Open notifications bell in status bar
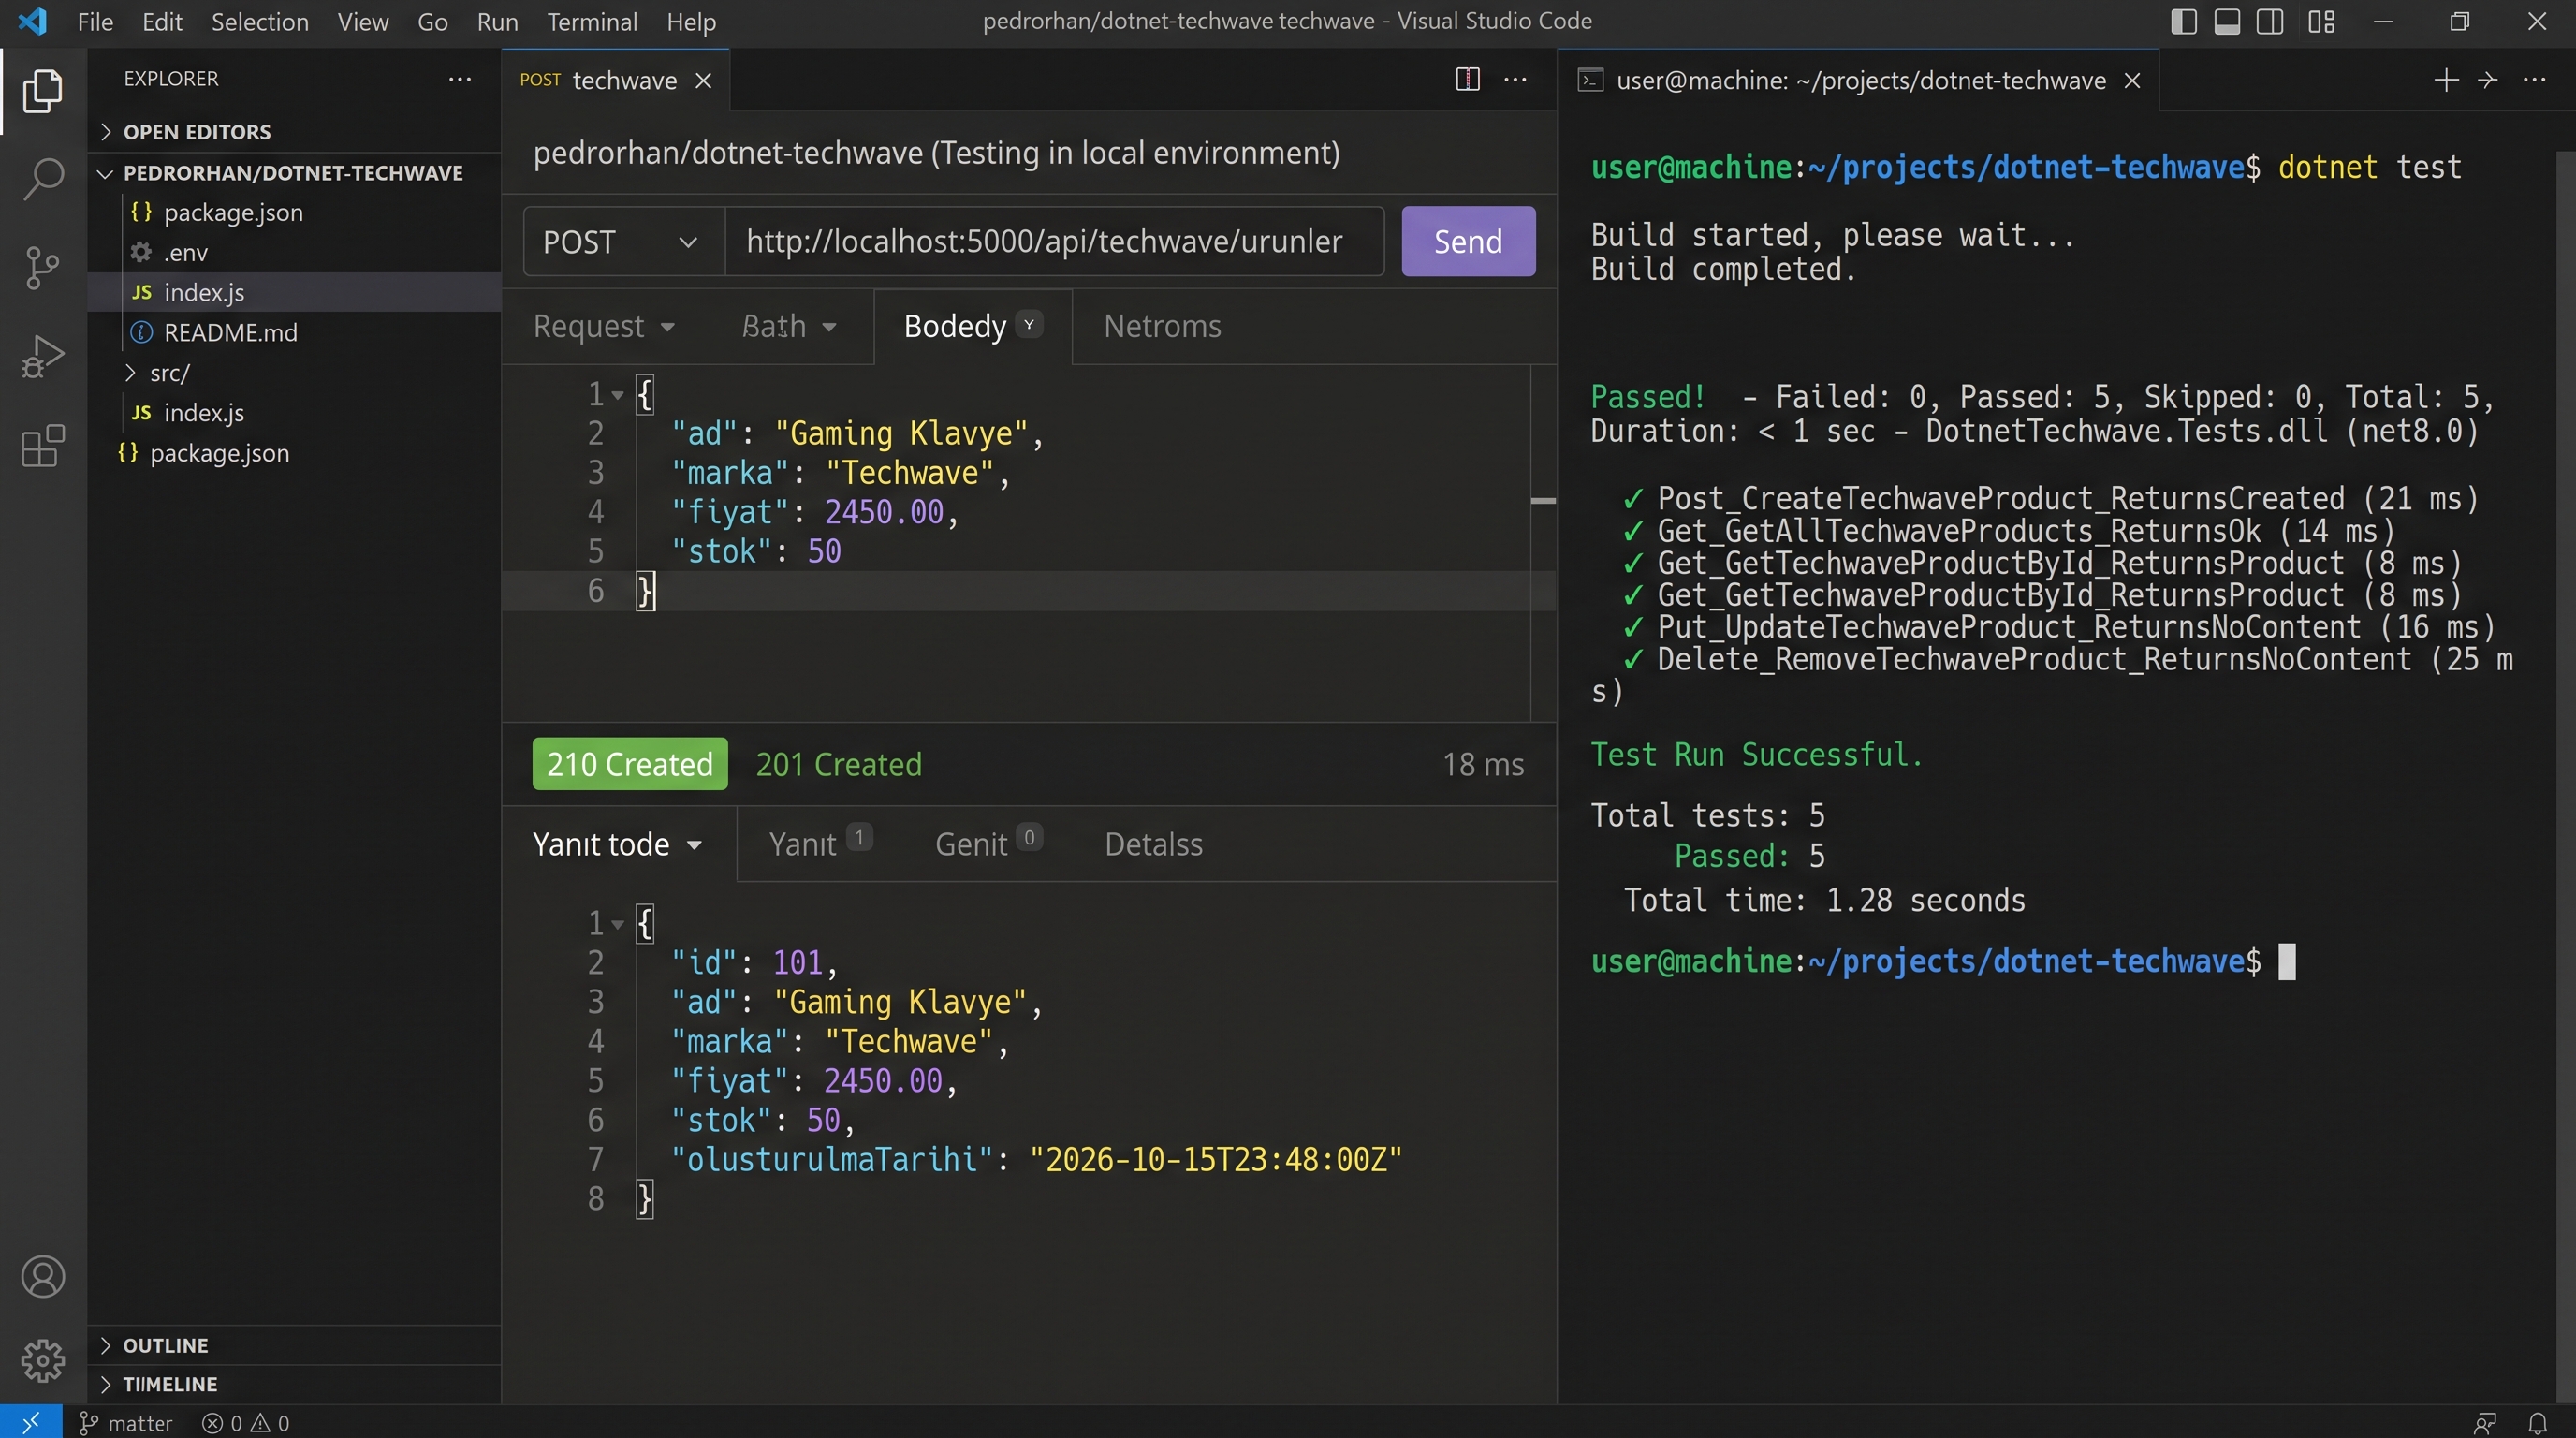This screenshot has height=1438, width=2576. pos(2538,1422)
